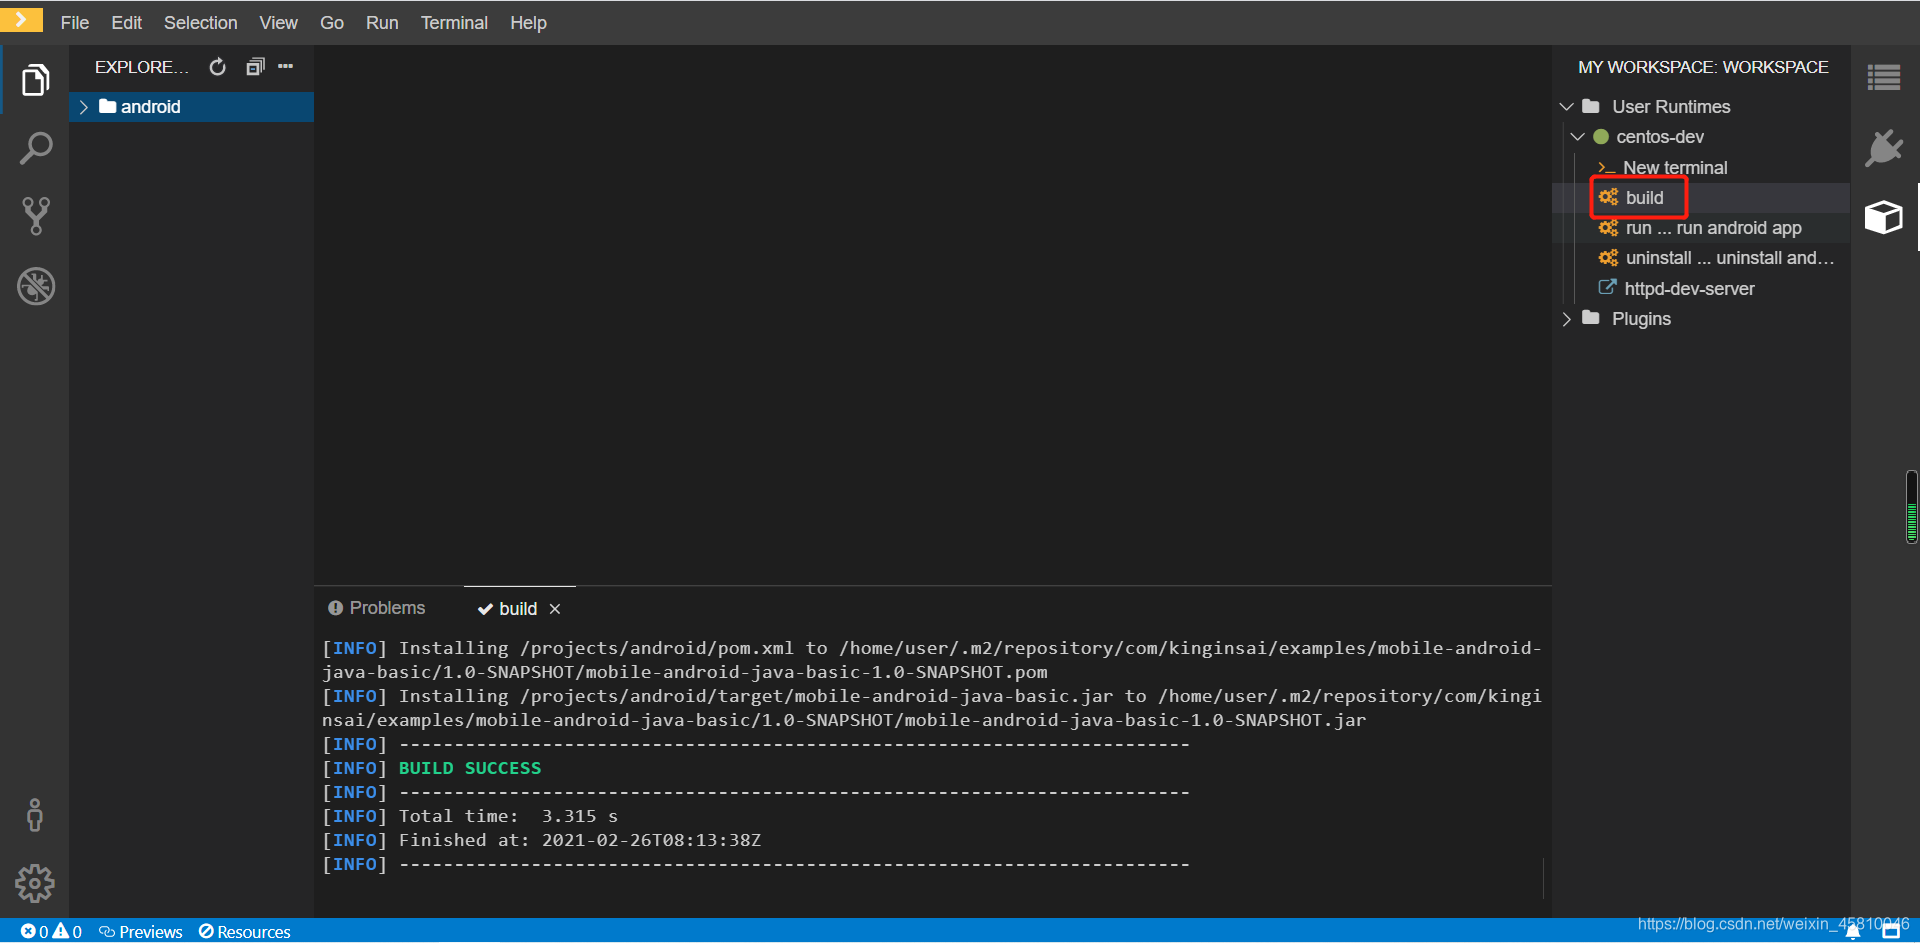Open the Explorer files icon in activity bar
Screen dimensions: 1920x943
[x=35, y=80]
